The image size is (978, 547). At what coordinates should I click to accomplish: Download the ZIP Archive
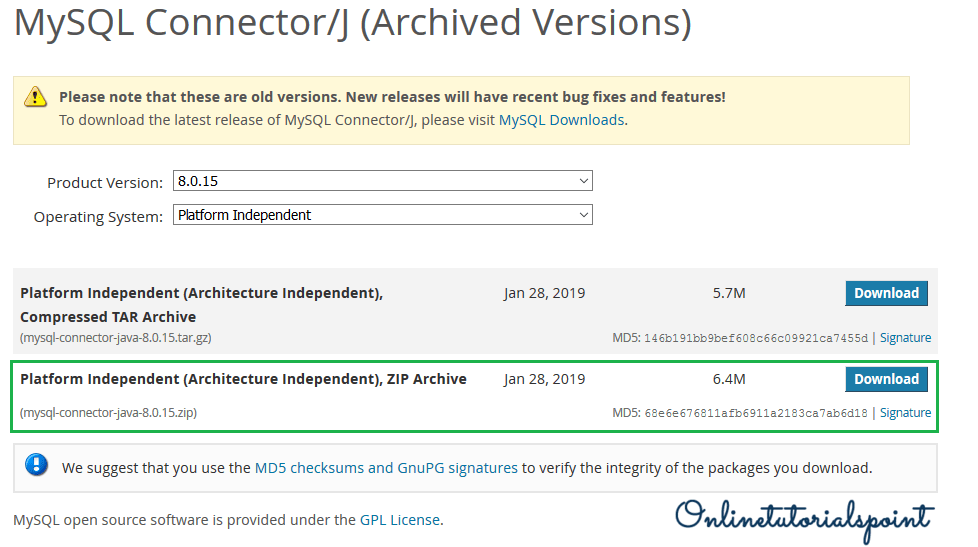coord(886,379)
